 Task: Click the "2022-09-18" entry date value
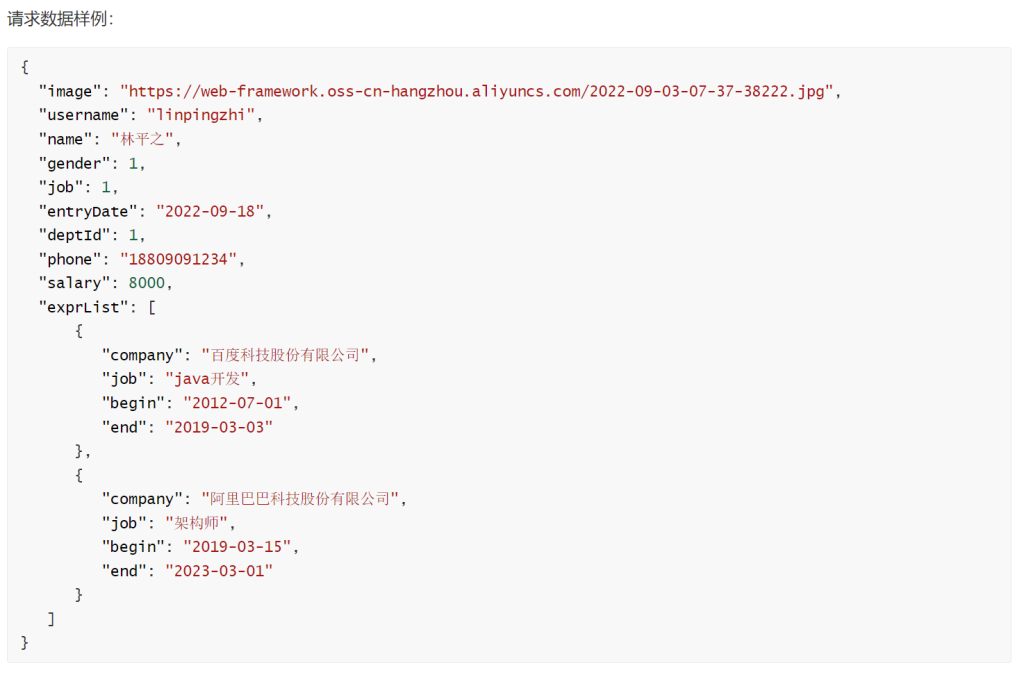coord(213,211)
